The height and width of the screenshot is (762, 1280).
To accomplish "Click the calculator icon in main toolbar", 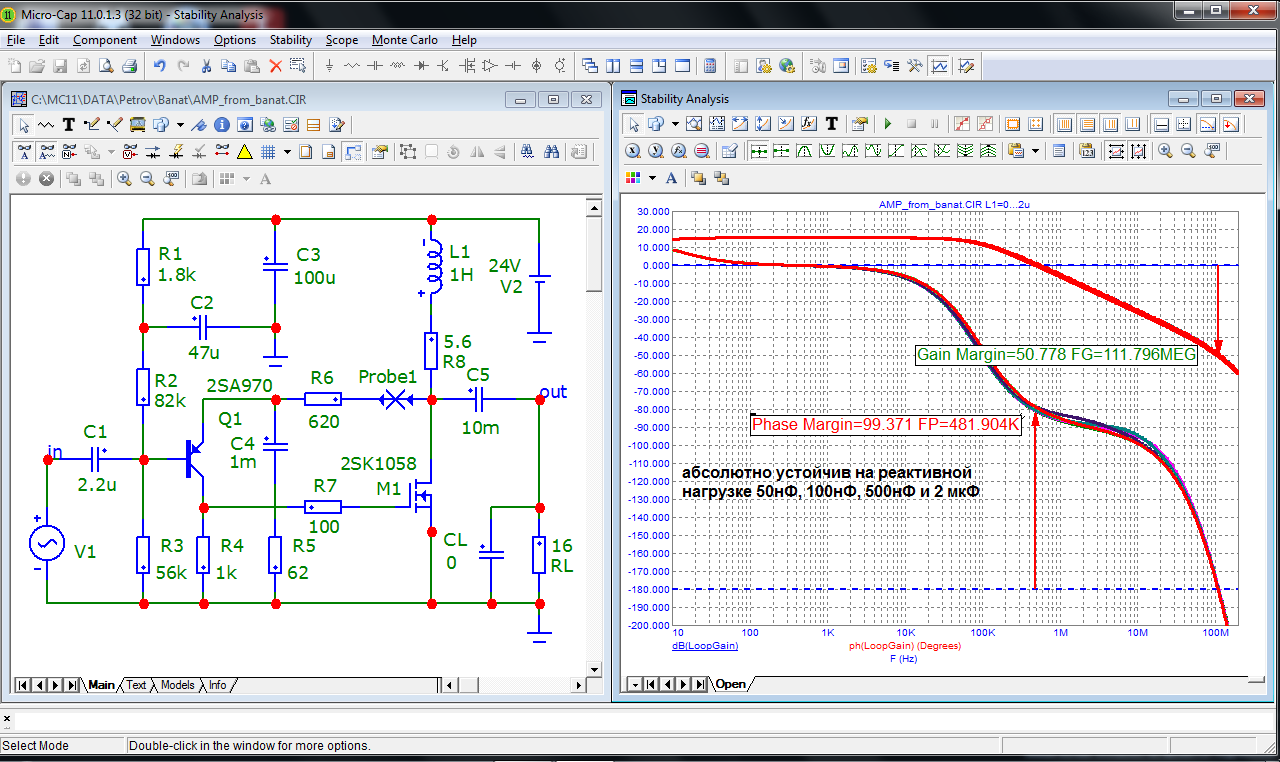I will [x=710, y=66].
